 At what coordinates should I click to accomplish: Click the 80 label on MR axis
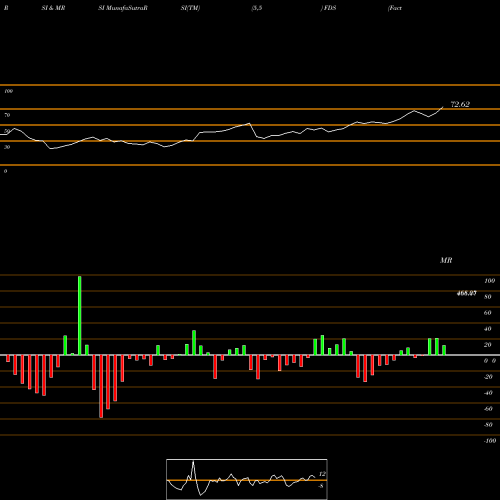click(488, 297)
